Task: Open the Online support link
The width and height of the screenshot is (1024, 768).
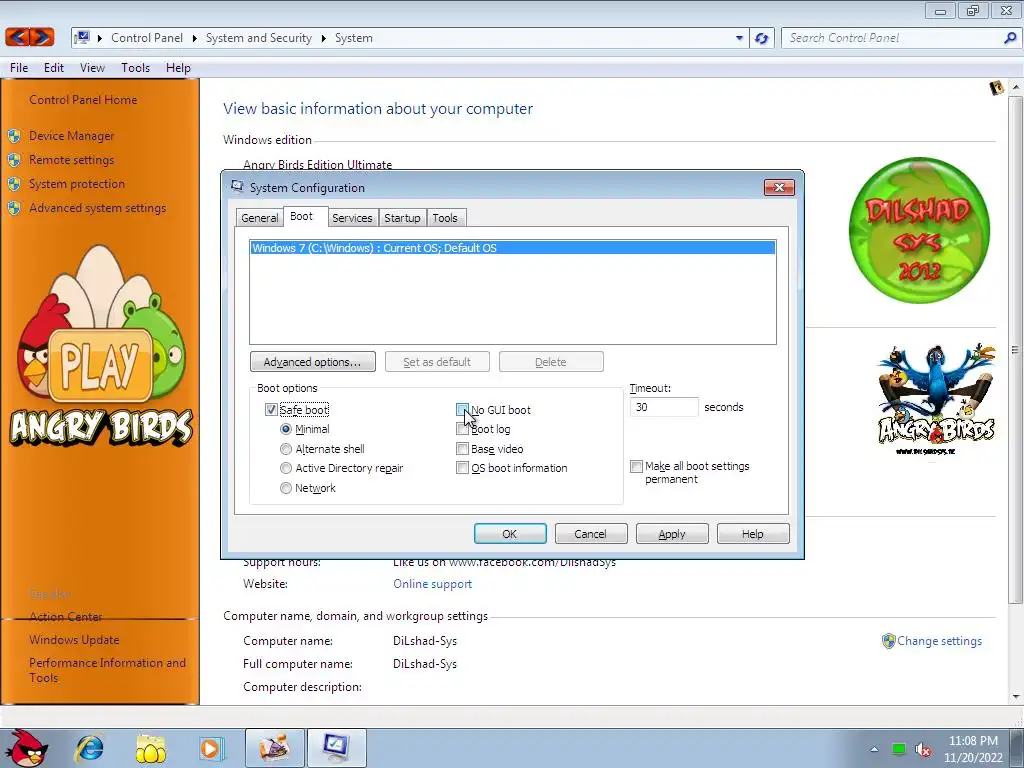Action: (x=432, y=584)
